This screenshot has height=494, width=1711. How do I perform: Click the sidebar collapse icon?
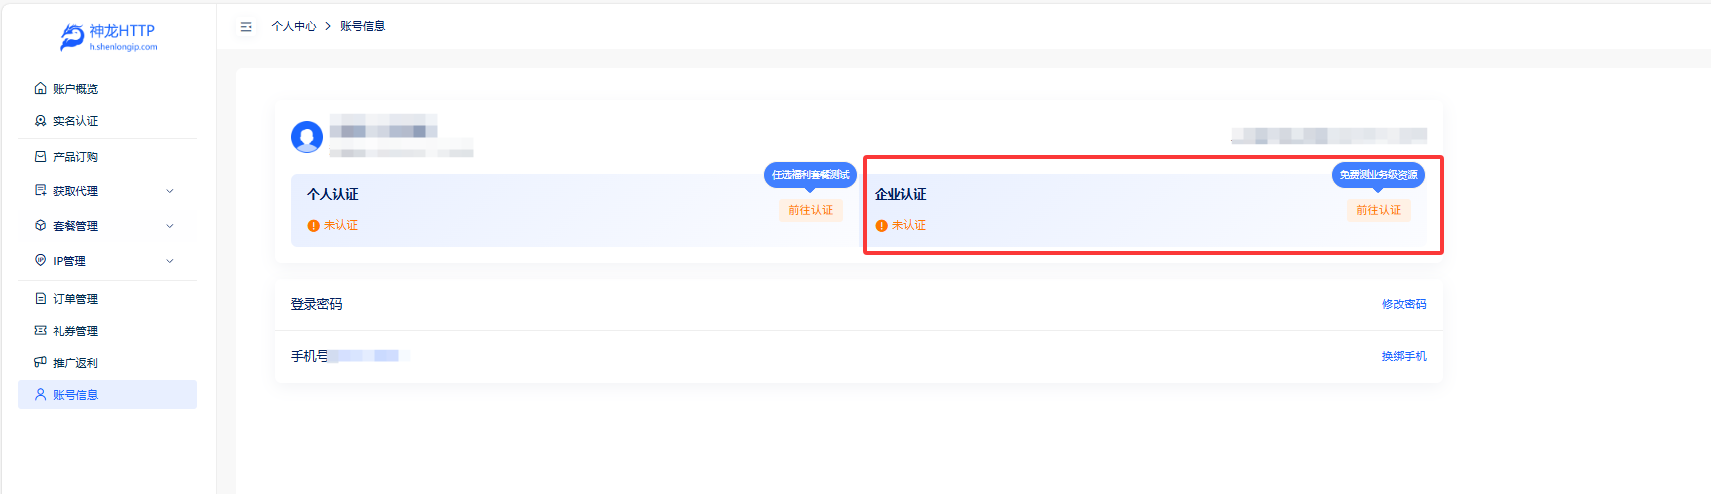[246, 27]
